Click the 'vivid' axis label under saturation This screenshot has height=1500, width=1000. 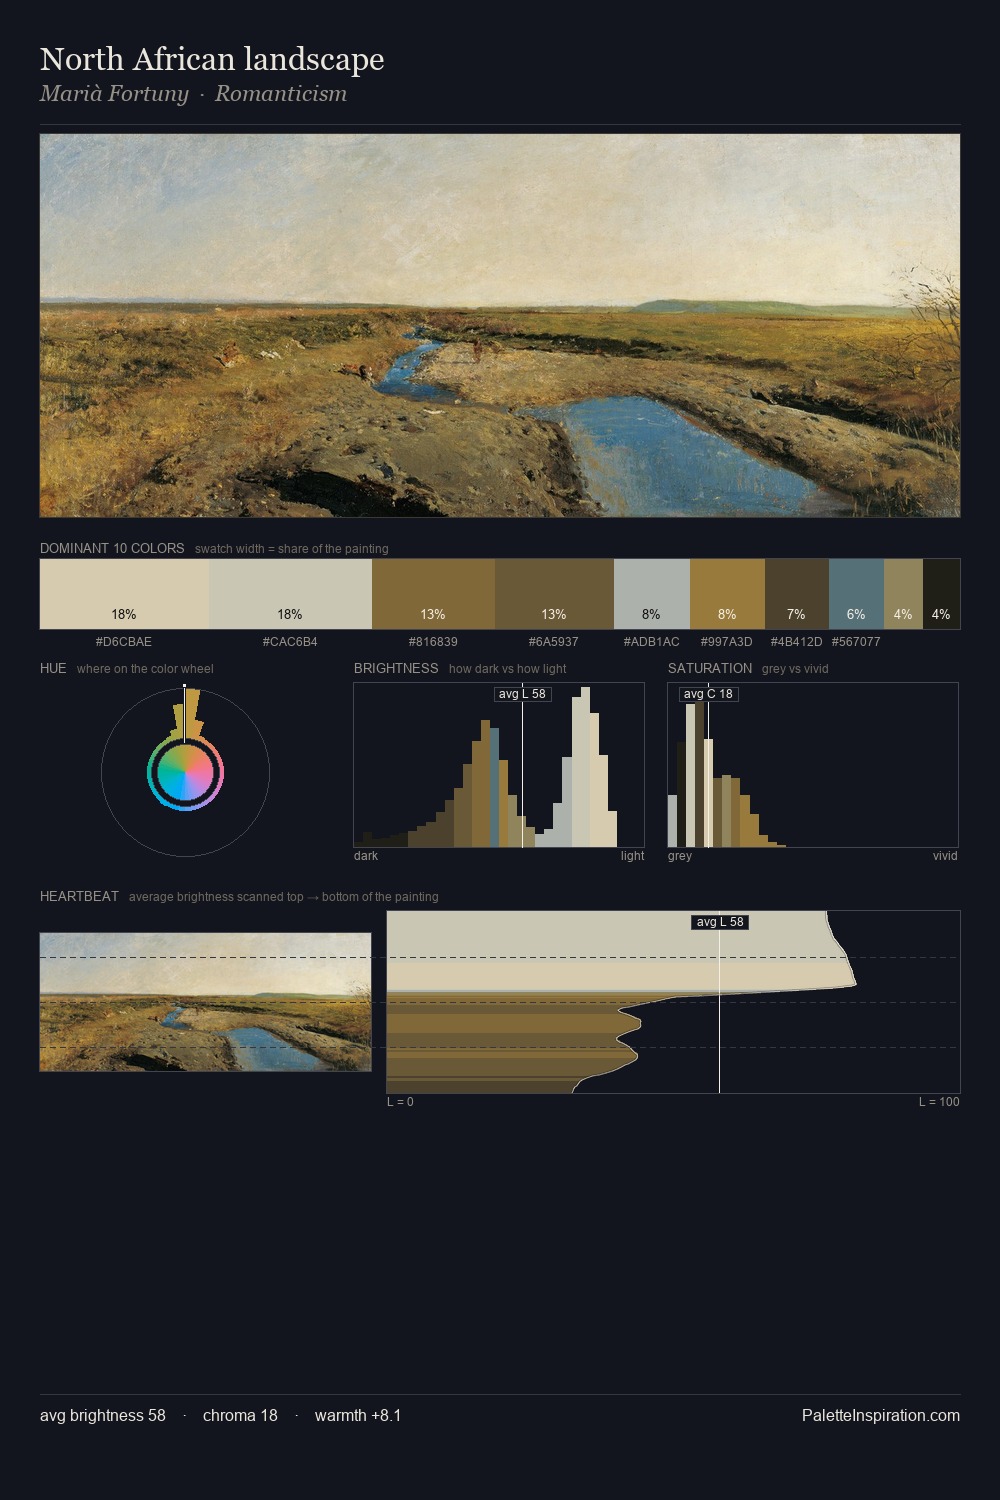tap(945, 856)
